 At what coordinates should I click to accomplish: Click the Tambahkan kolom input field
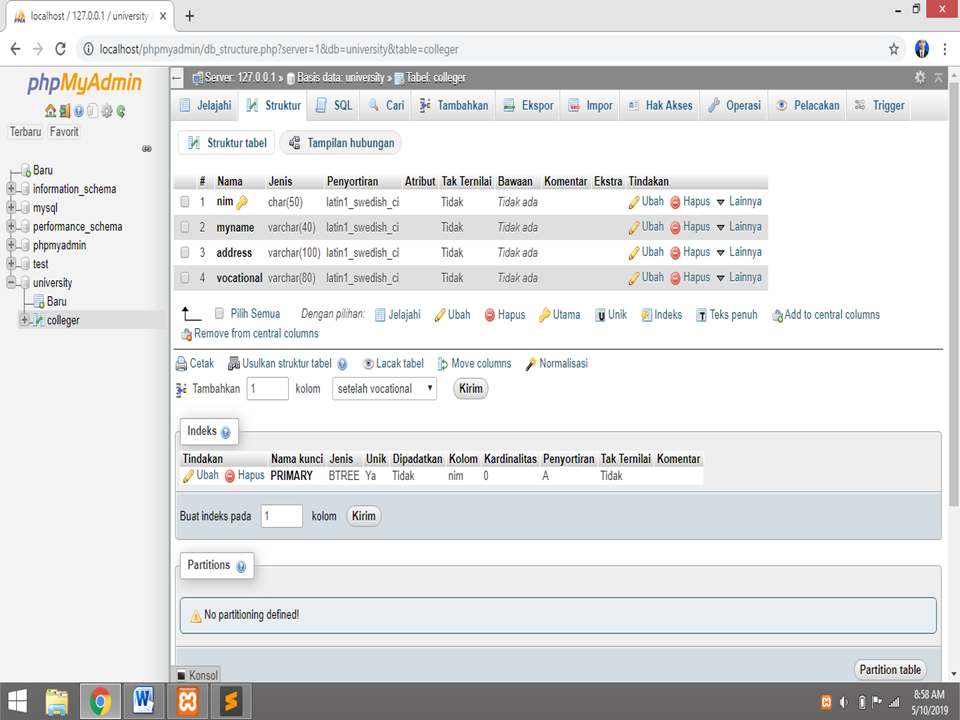(267, 388)
